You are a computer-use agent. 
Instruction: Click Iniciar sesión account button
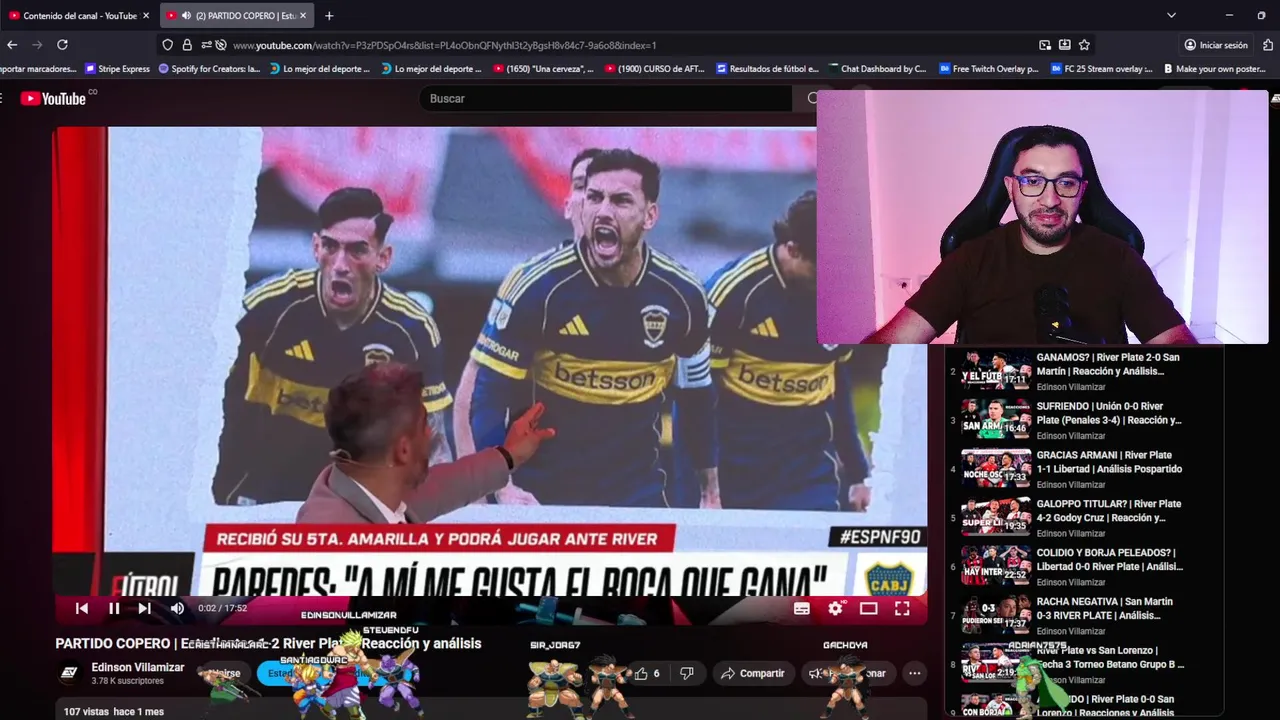pos(1216,45)
